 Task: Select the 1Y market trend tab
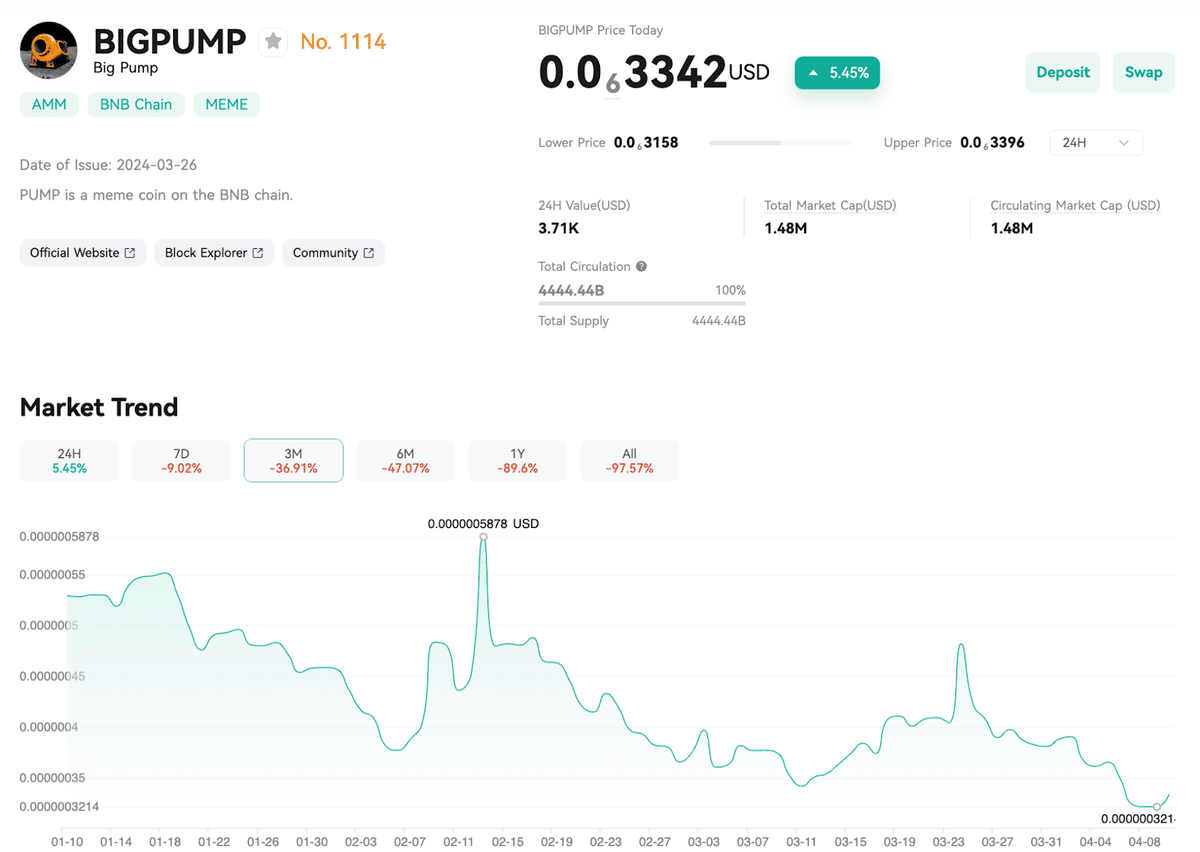pyautogui.click(x=517, y=460)
